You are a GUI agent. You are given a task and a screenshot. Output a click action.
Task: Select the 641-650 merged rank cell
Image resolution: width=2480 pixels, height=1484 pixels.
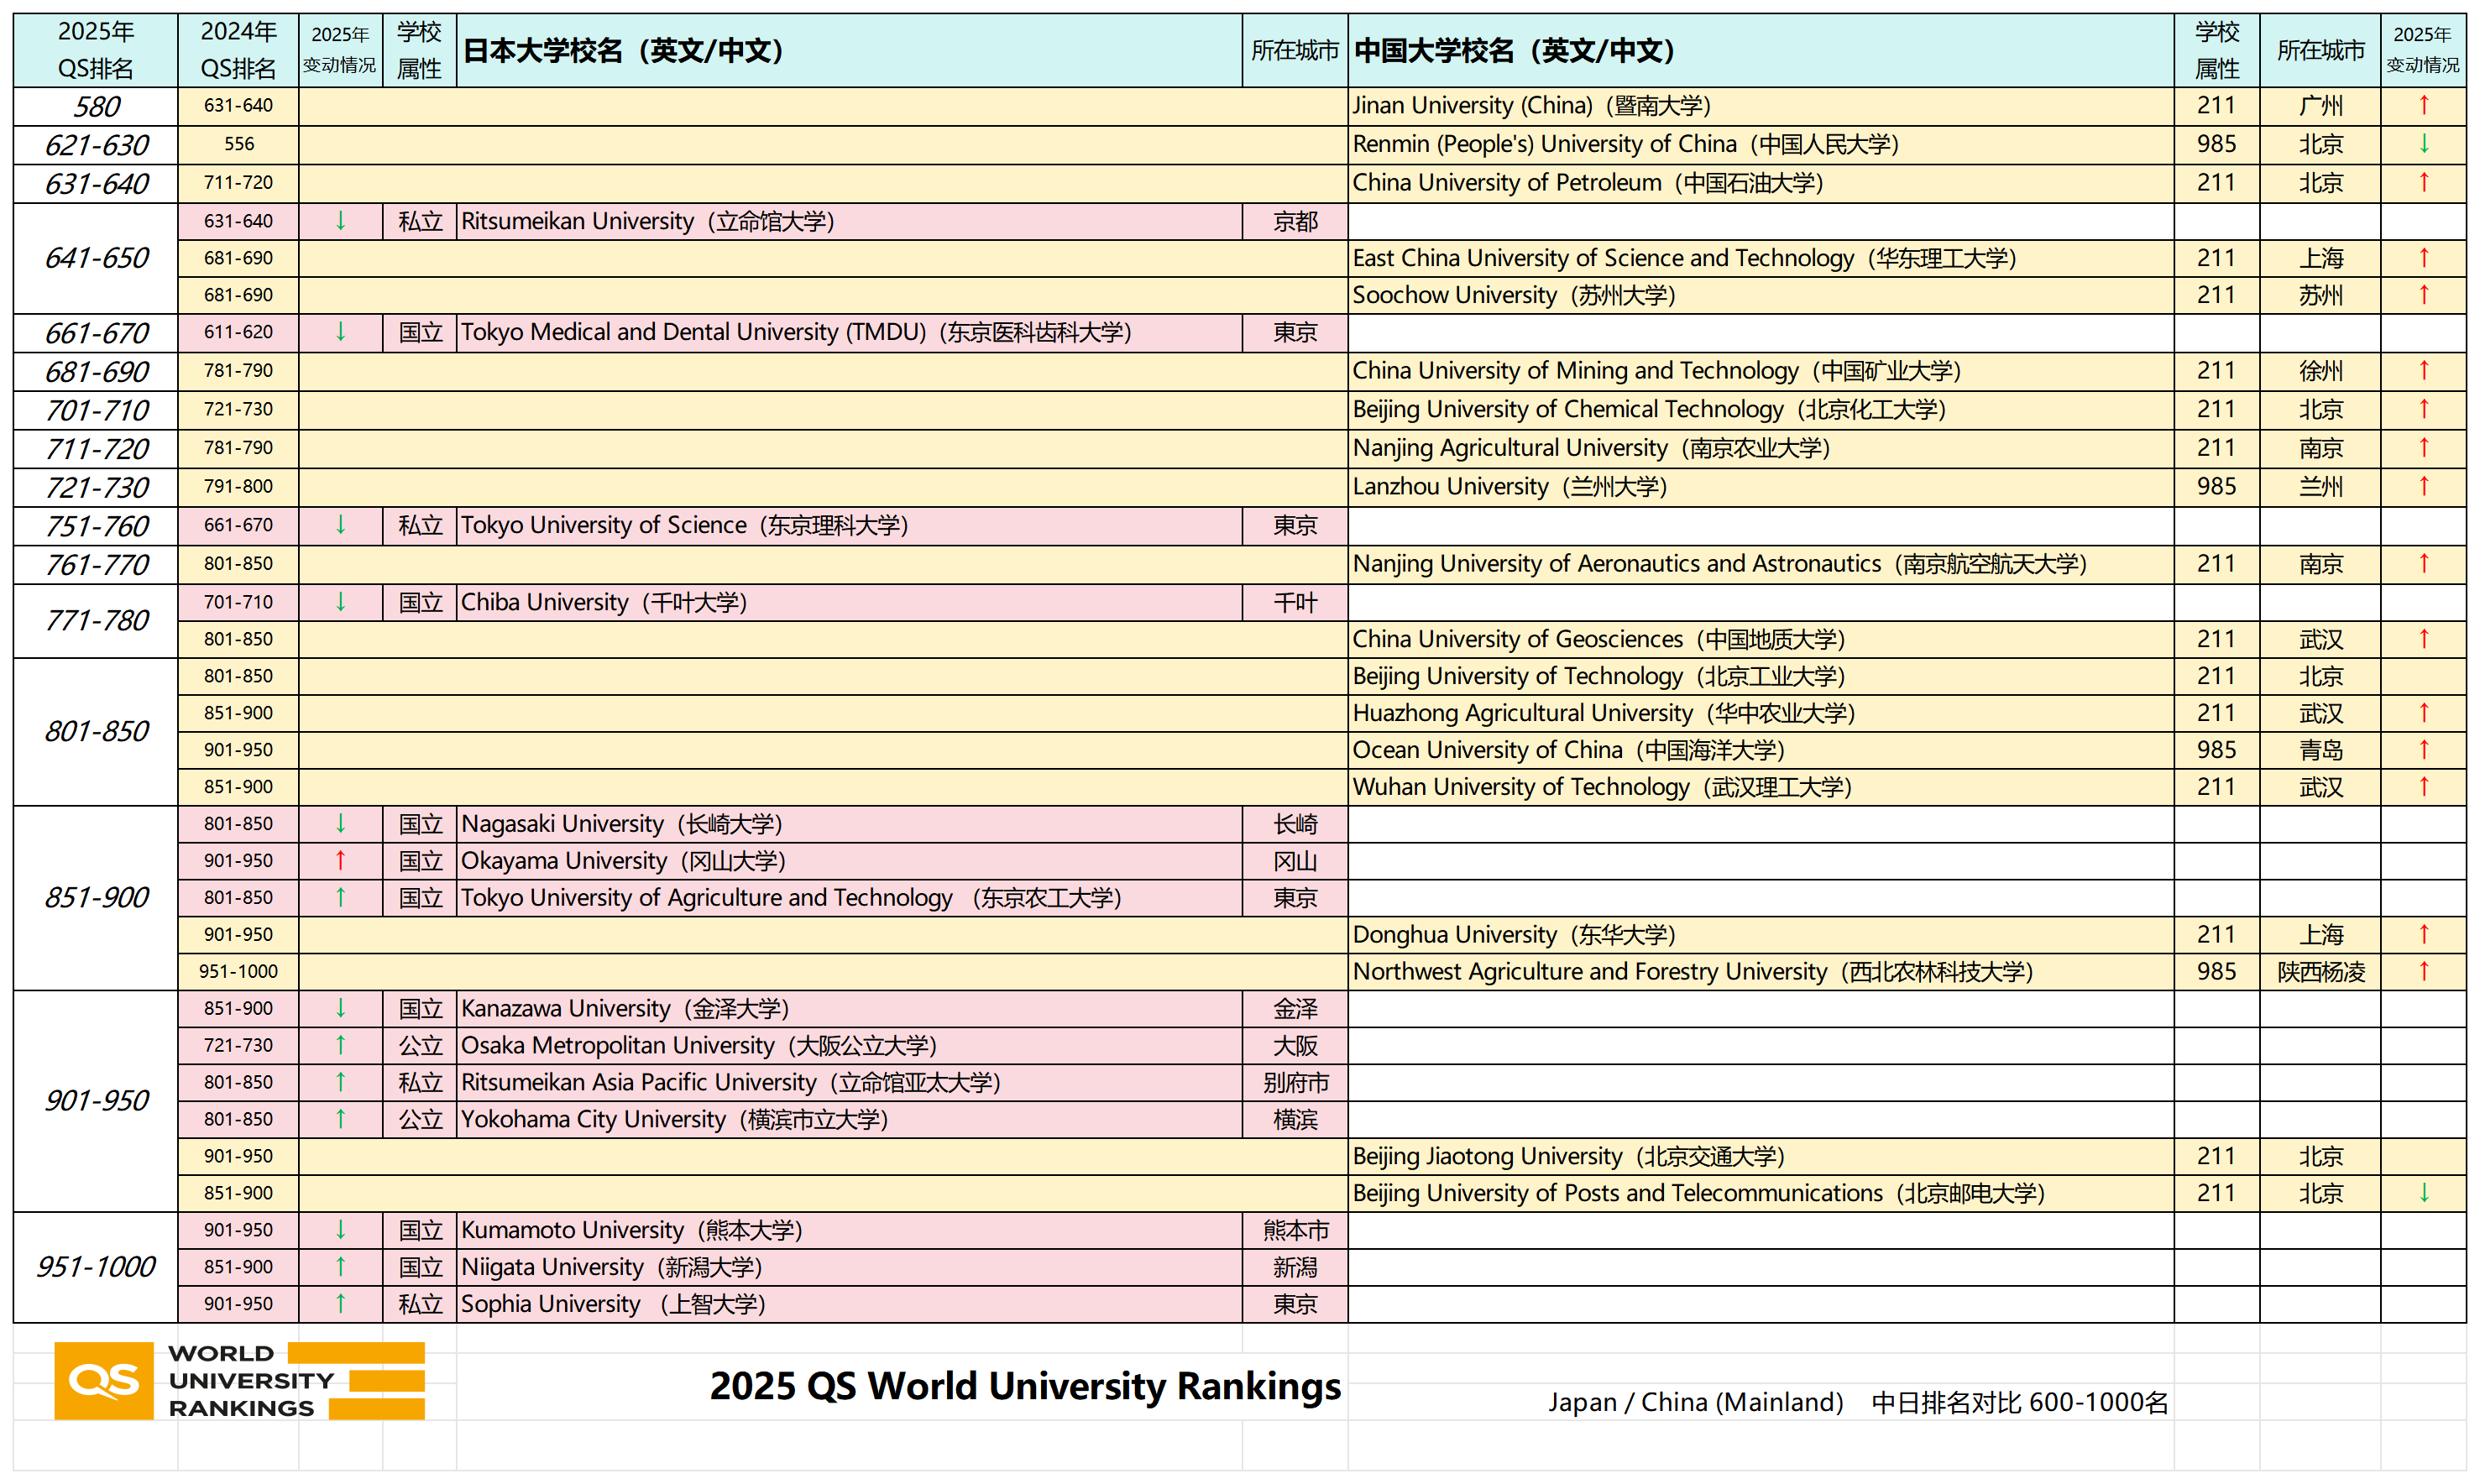coord(96,258)
